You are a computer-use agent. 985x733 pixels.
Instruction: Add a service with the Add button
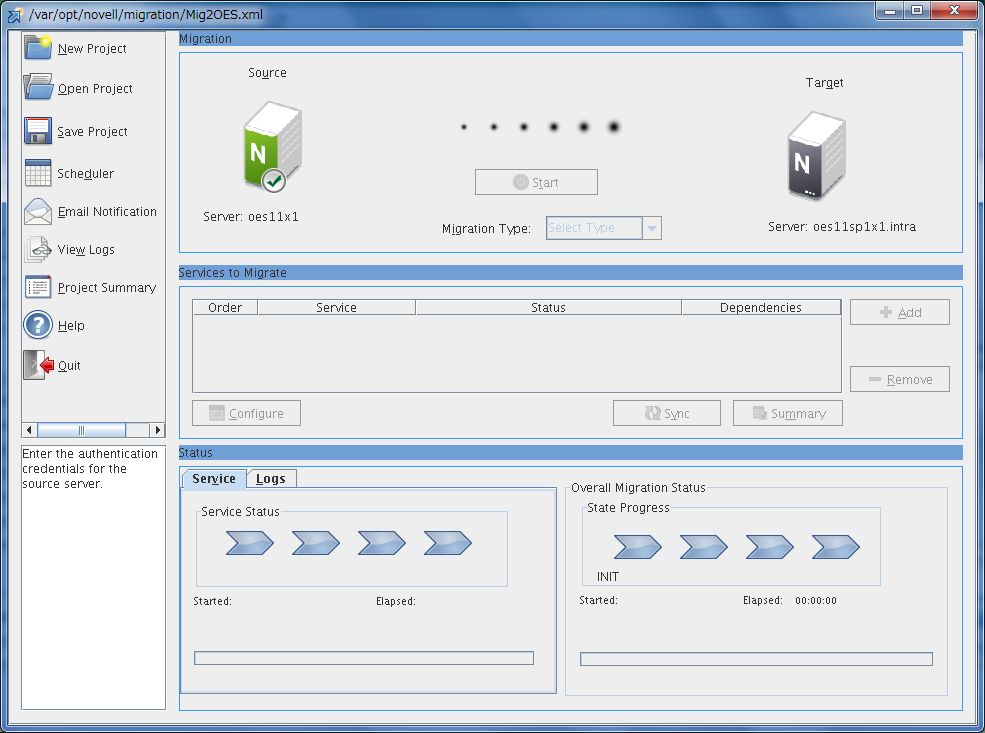[x=900, y=312]
